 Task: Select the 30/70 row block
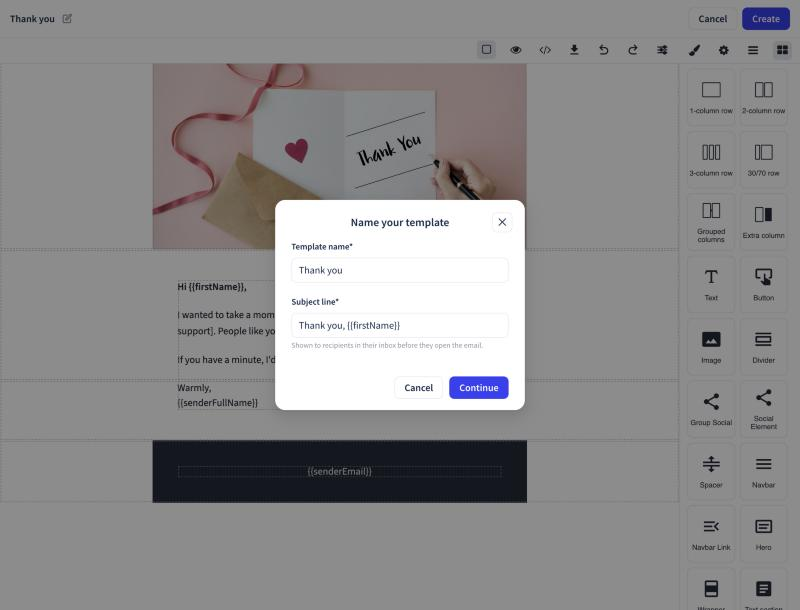tap(763, 160)
